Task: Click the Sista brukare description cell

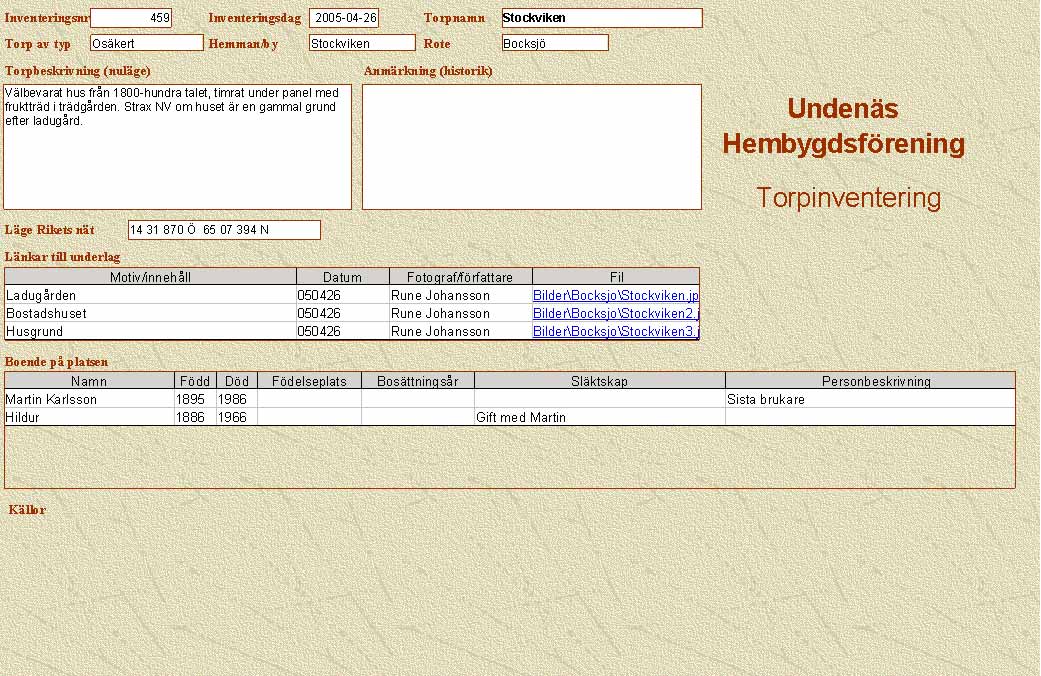Action: coord(869,400)
